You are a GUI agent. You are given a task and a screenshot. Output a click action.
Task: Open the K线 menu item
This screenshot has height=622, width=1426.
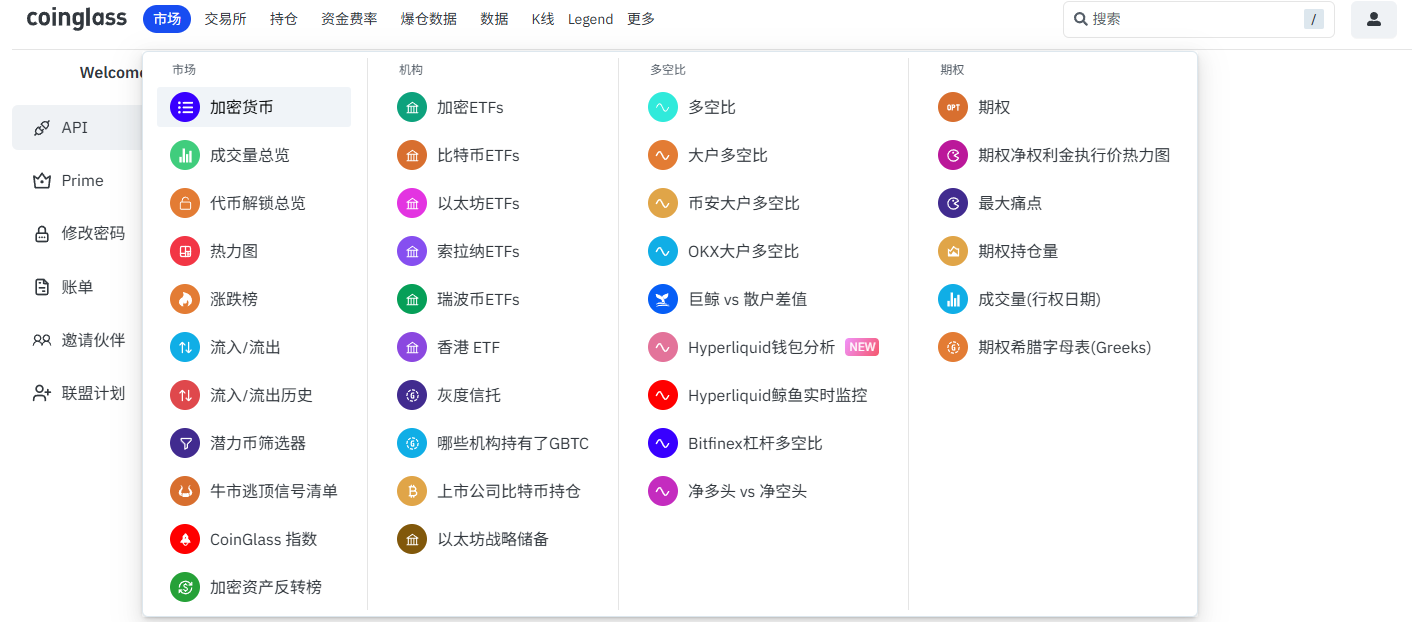[x=543, y=19]
